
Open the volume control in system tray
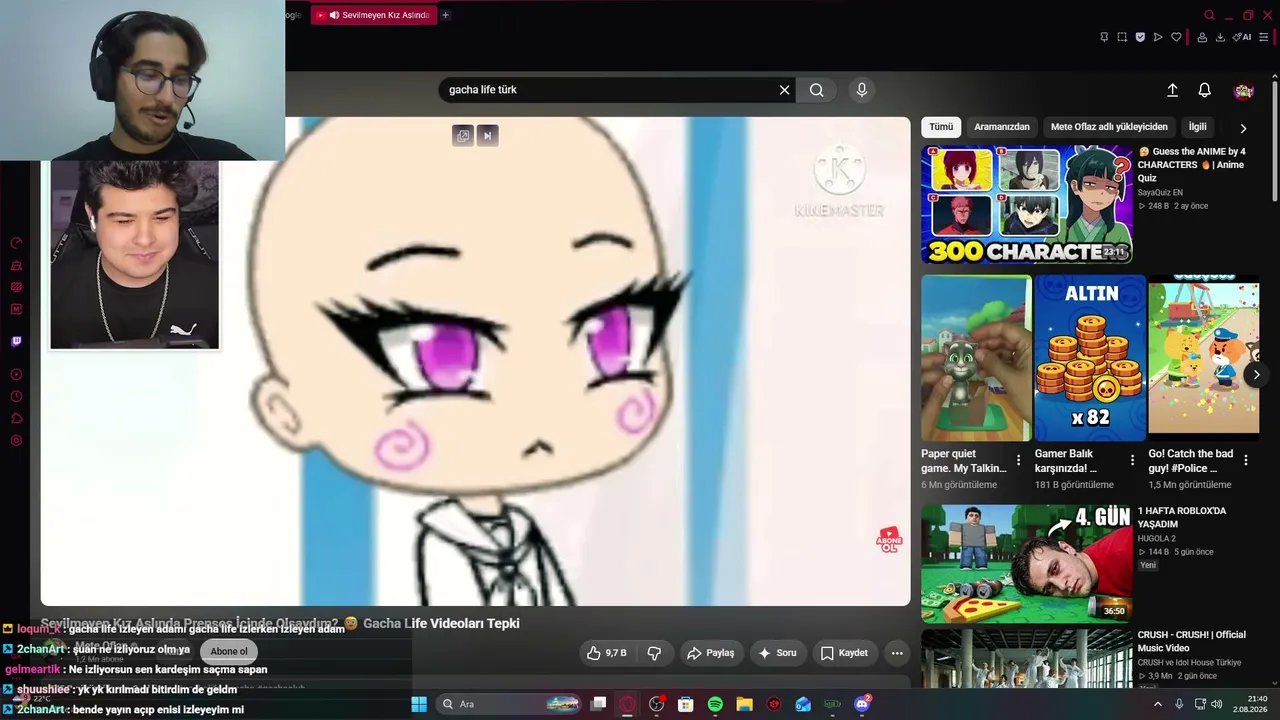click(1217, 704)
